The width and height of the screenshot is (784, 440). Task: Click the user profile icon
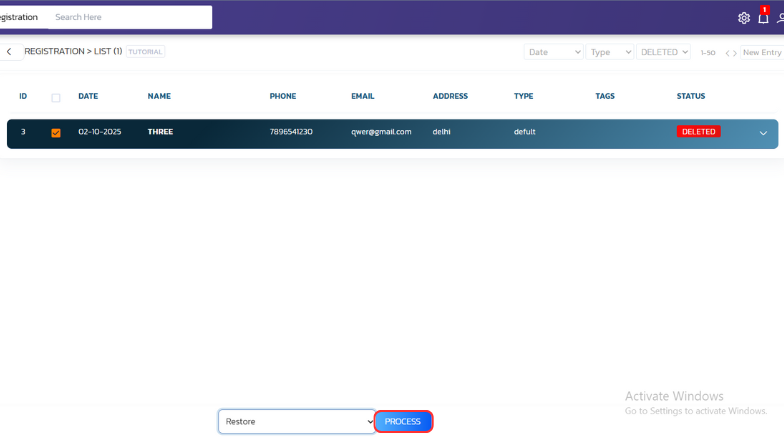coord(780,18)
